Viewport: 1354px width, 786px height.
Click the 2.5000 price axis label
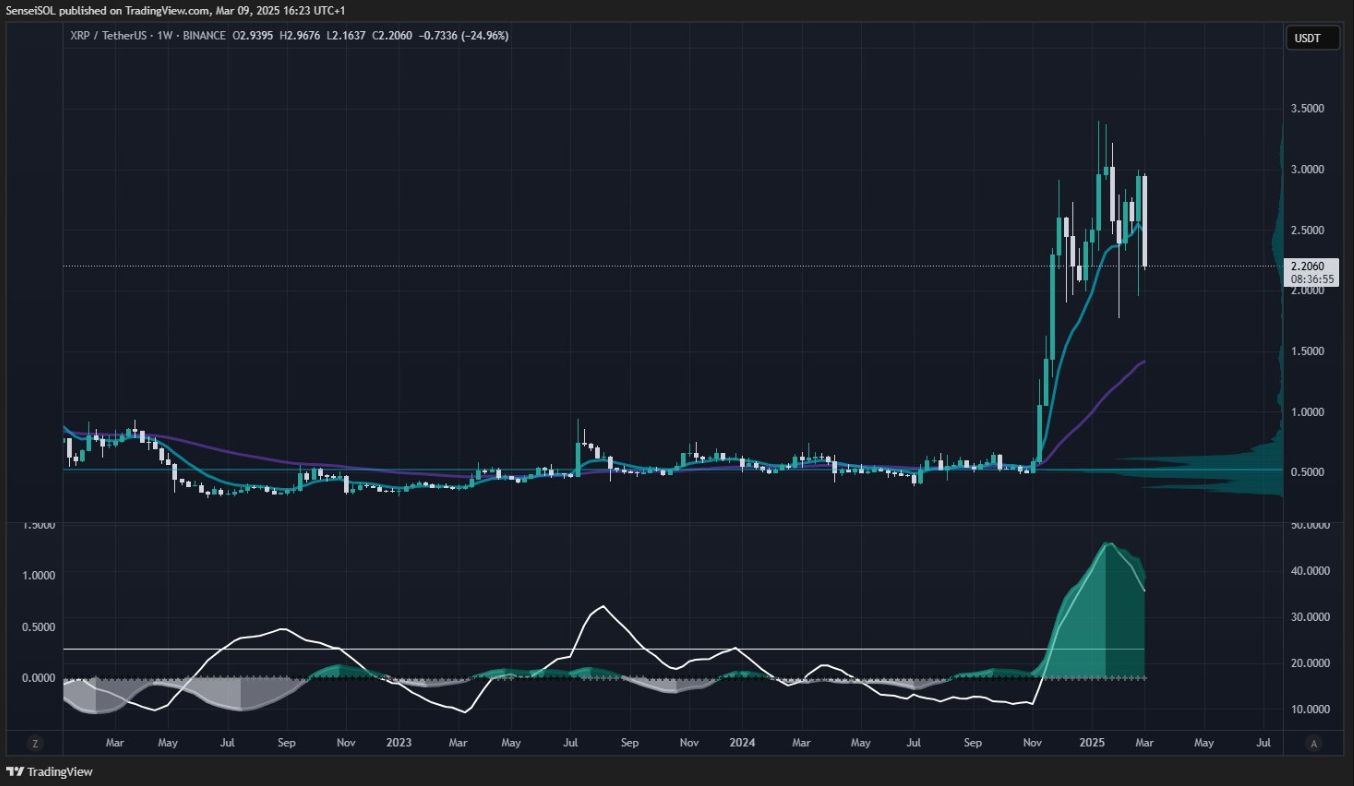coord(1308,230)
